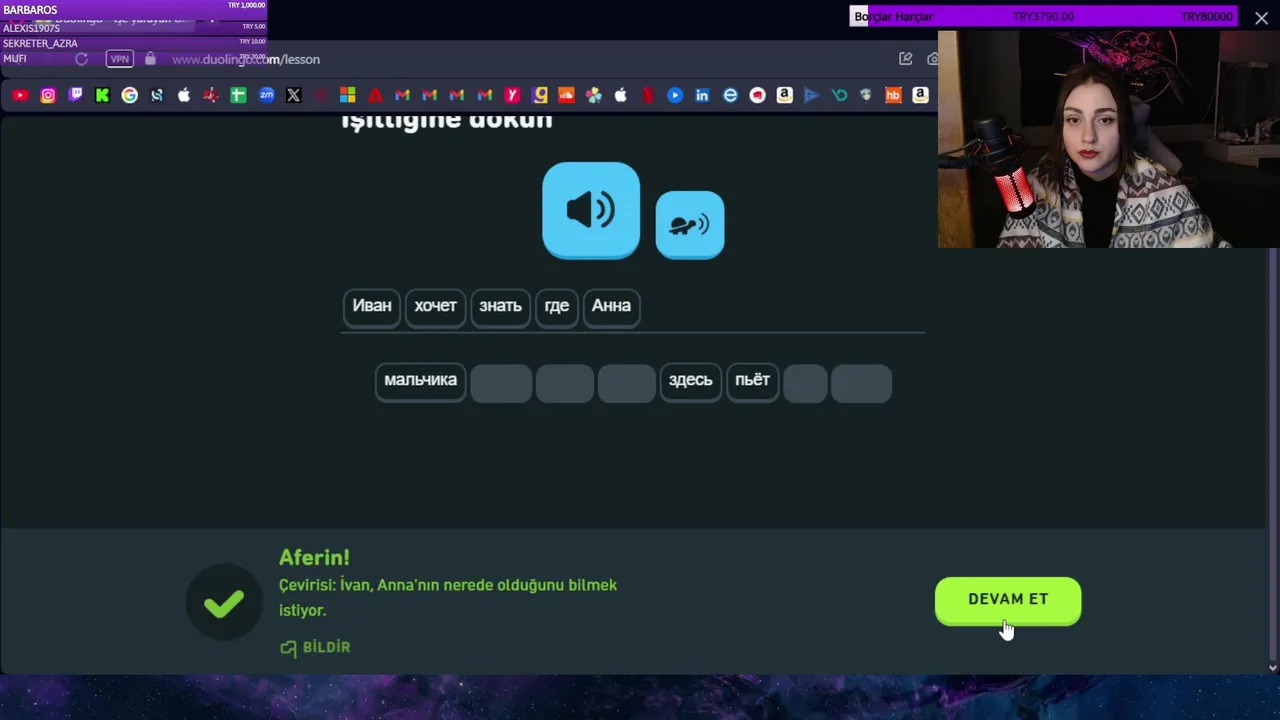Pick the word bank tile мальчика

point(420,381)
